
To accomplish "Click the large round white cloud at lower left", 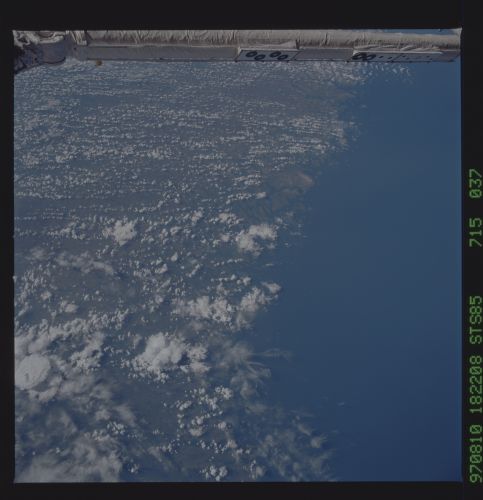I will click(x=32, y=371).
